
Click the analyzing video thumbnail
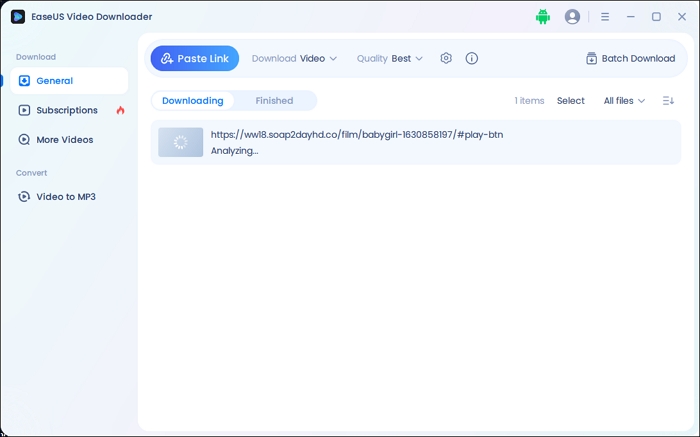(x=180, y=143)
